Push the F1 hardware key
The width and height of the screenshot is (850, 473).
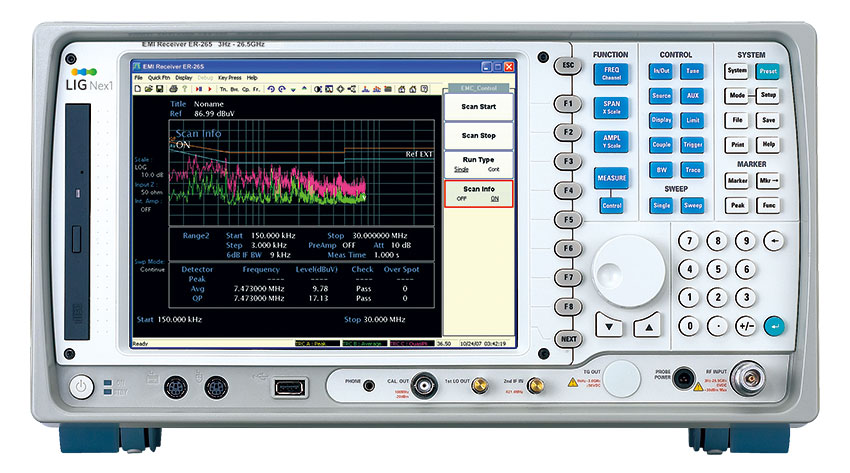tap(568, 103)
